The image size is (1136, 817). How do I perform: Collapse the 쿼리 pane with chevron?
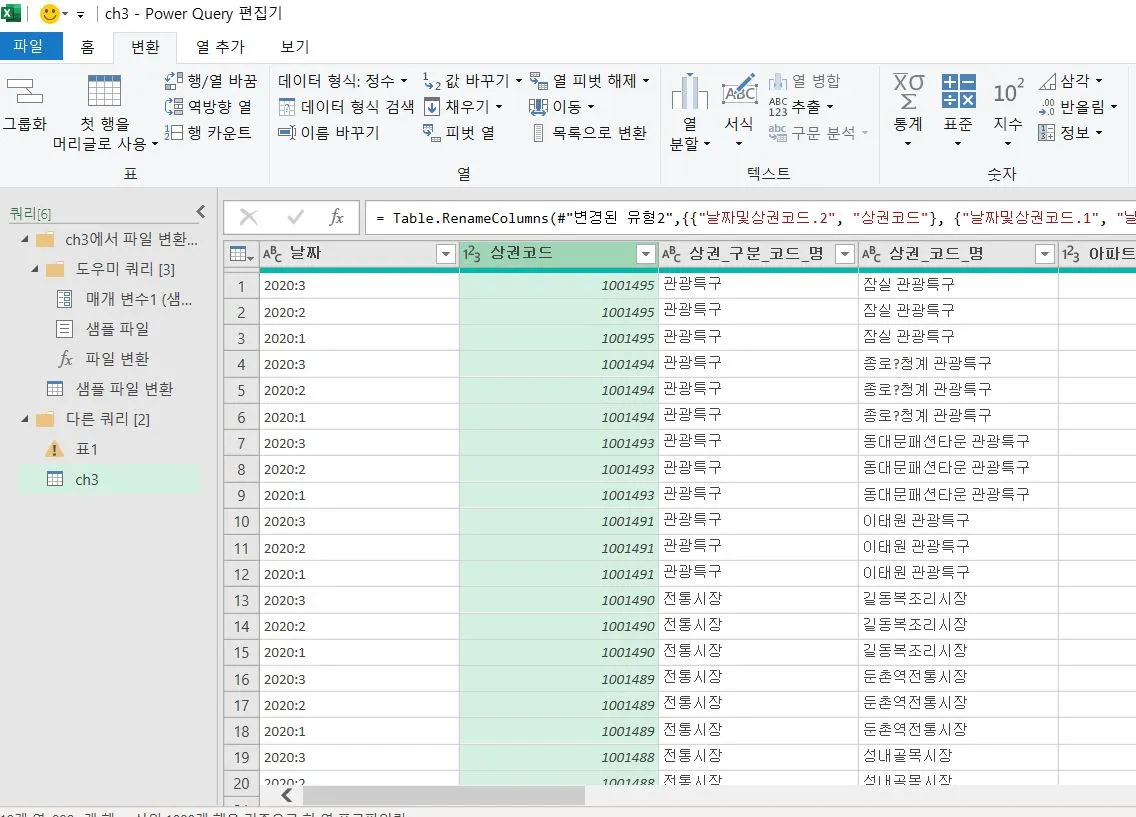pyautogui.click(x=201, y=211)
